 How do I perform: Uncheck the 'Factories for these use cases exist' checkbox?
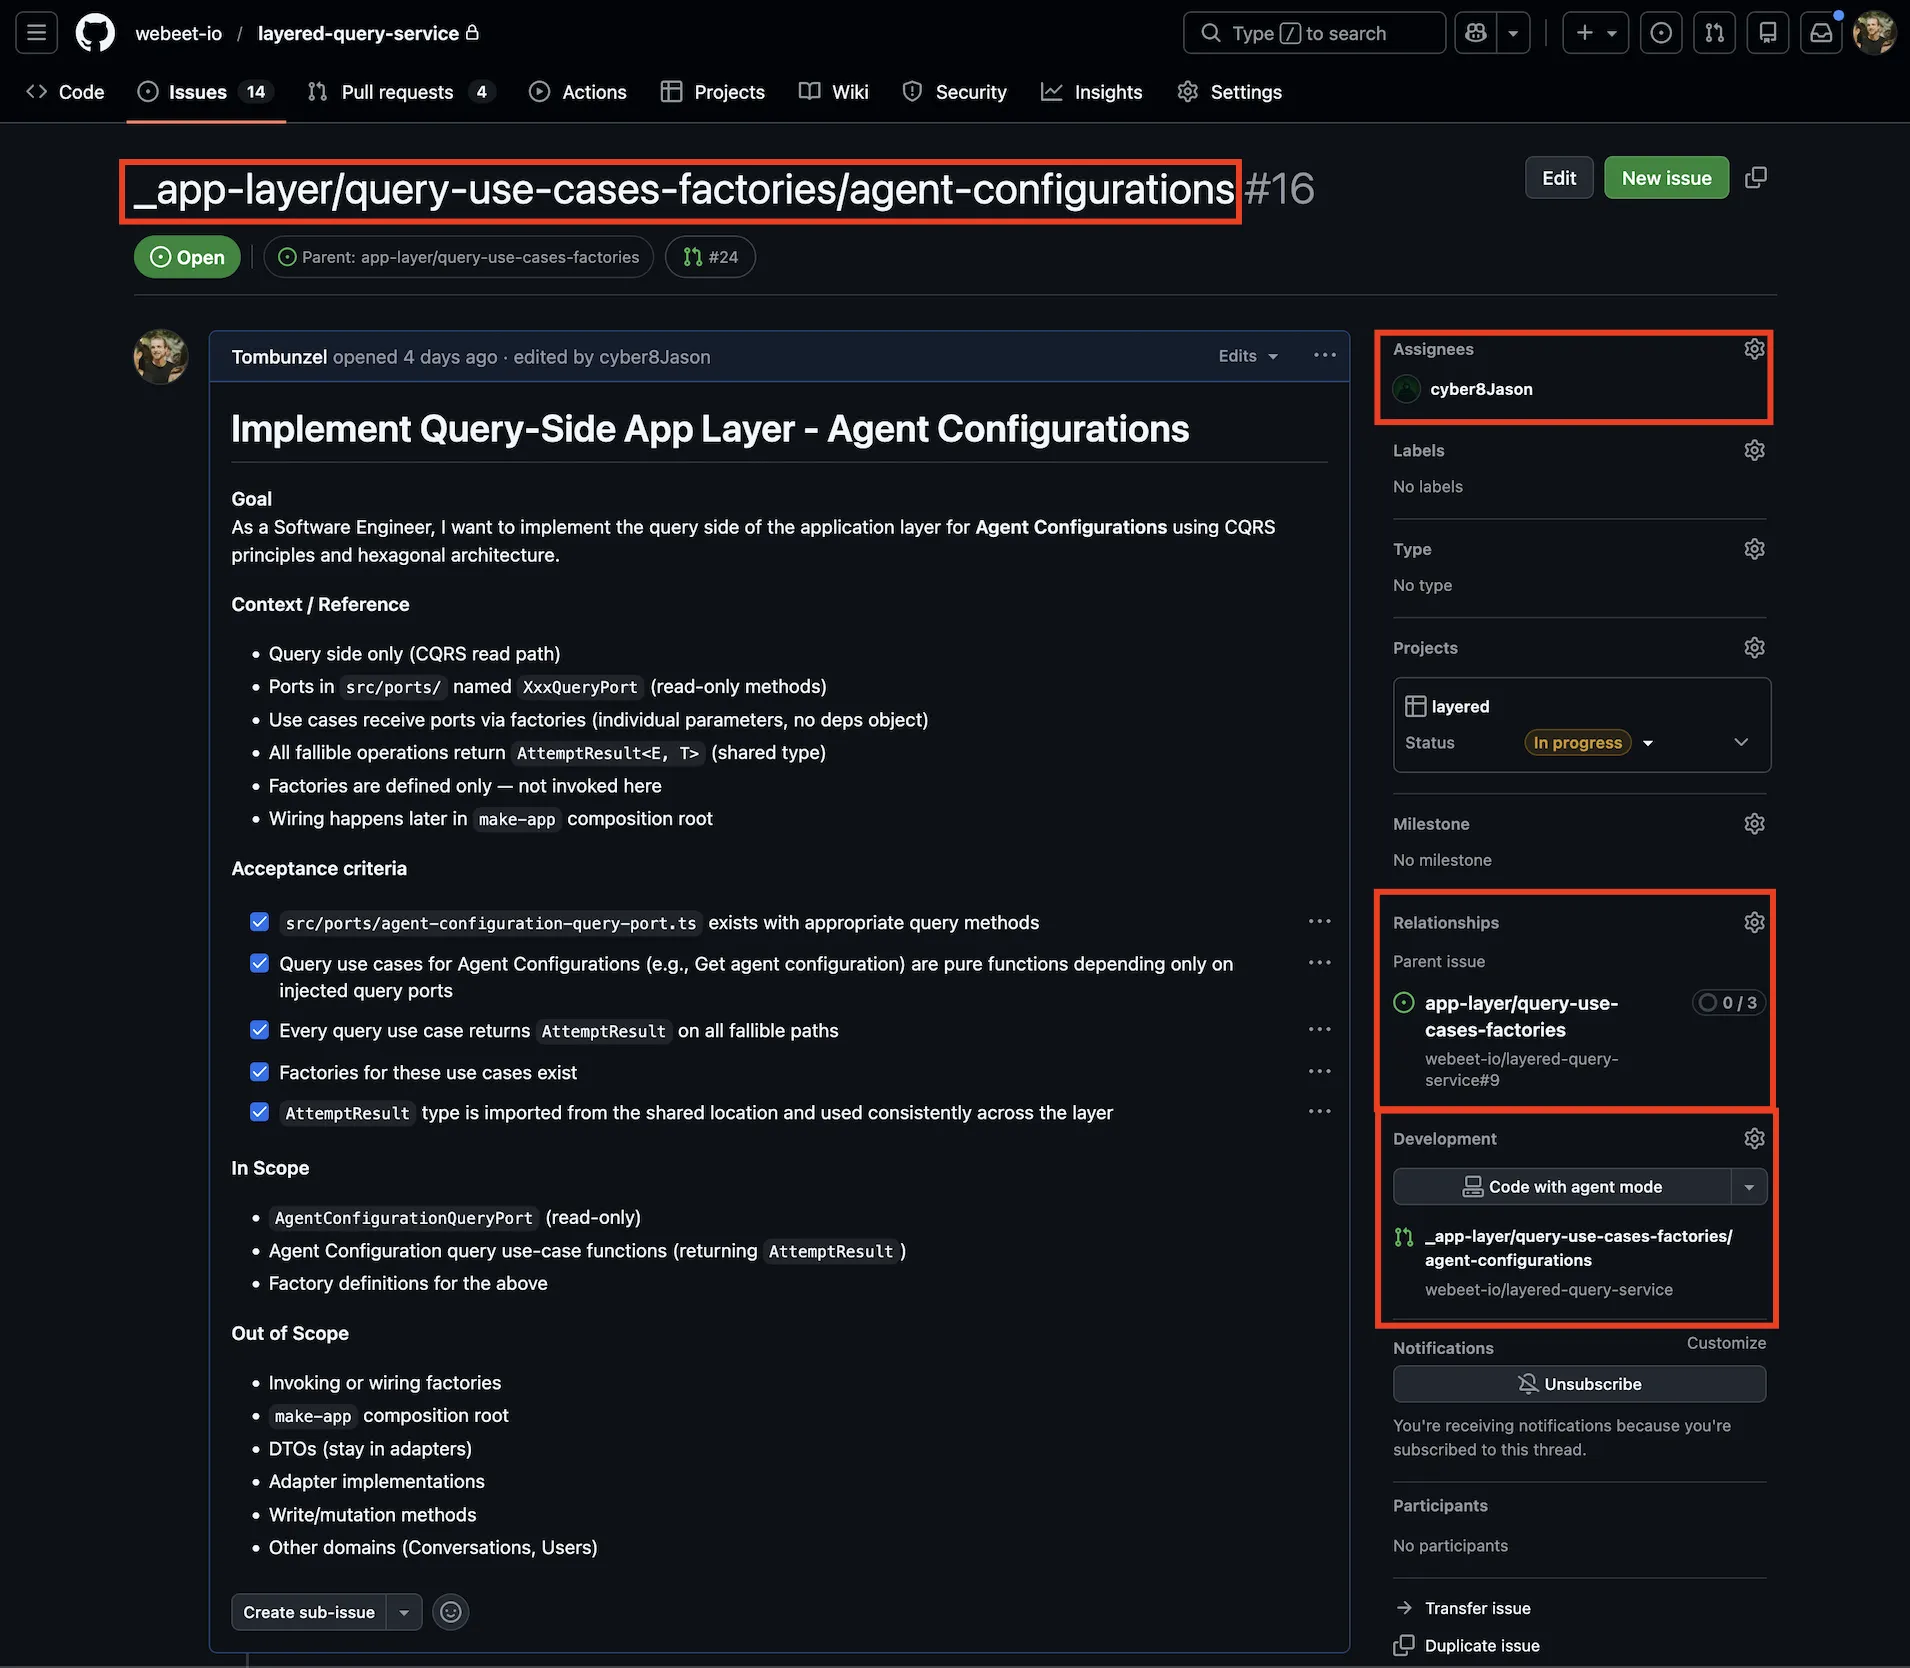click(x=259, y=1071)
